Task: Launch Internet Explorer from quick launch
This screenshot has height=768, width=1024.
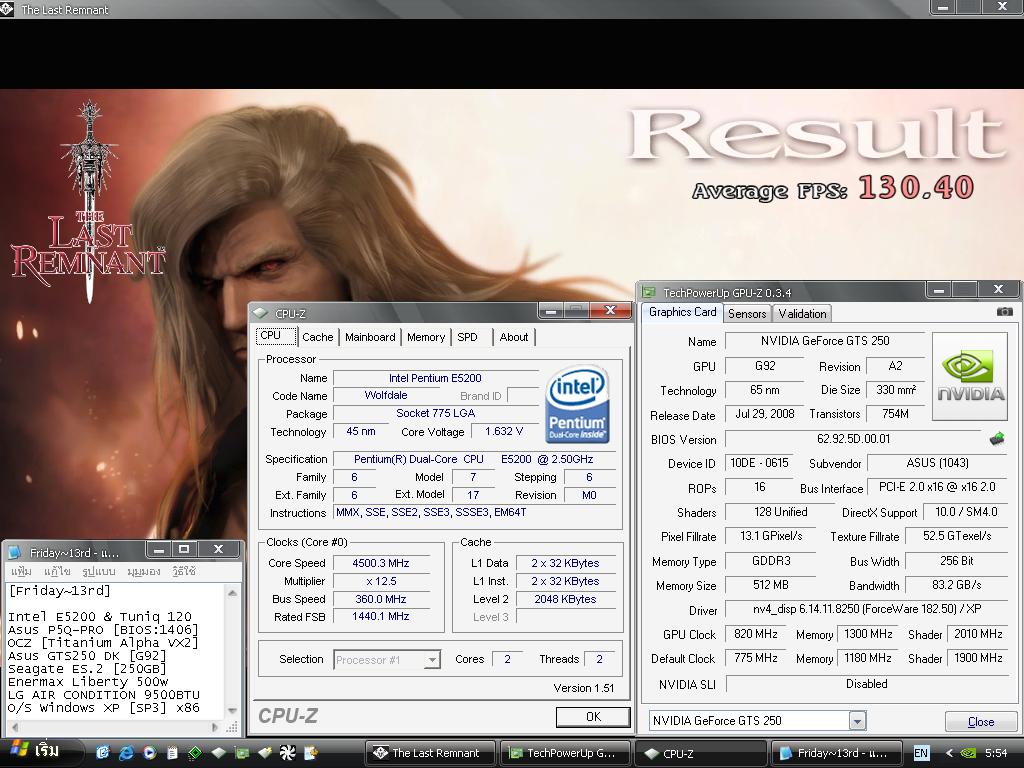Action: point(127,753)
